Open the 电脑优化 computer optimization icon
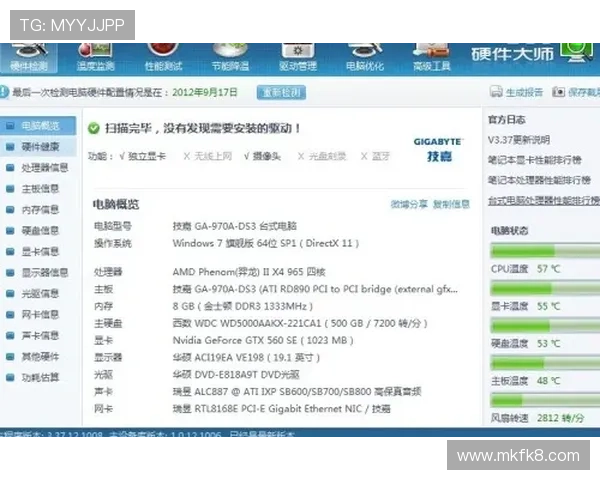Image resolution: width=600 pixels, height=480 pixels. coord(365,57)
